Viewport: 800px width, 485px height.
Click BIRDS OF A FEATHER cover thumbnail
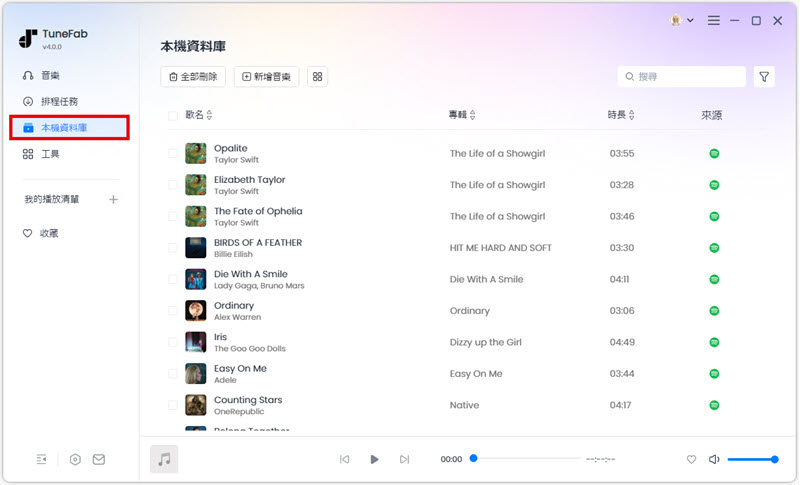tap(195, 248)
